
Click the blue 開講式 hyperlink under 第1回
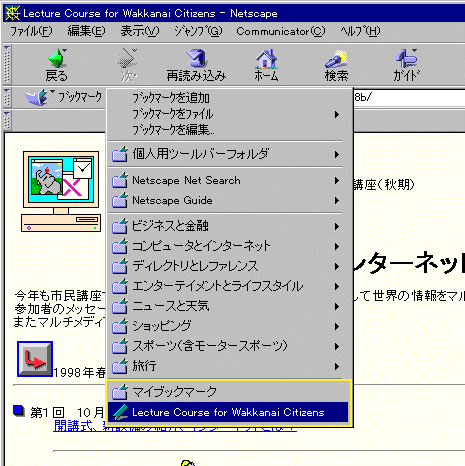[x=175, y=426]
